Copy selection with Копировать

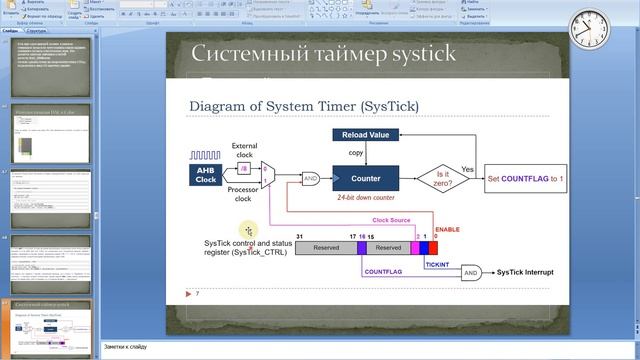pos(36,9)
